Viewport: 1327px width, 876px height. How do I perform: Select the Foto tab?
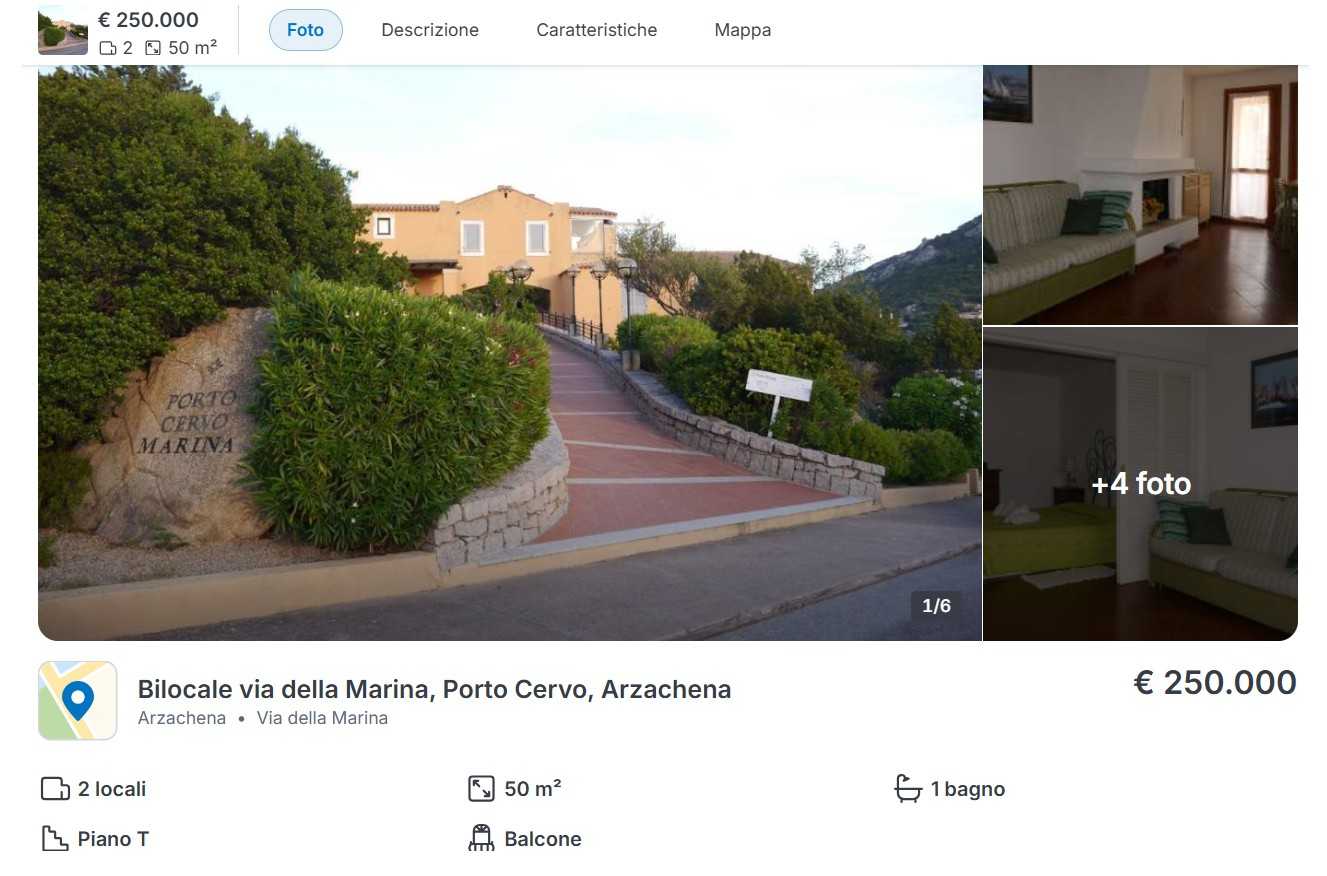click(x=305, y=30)
